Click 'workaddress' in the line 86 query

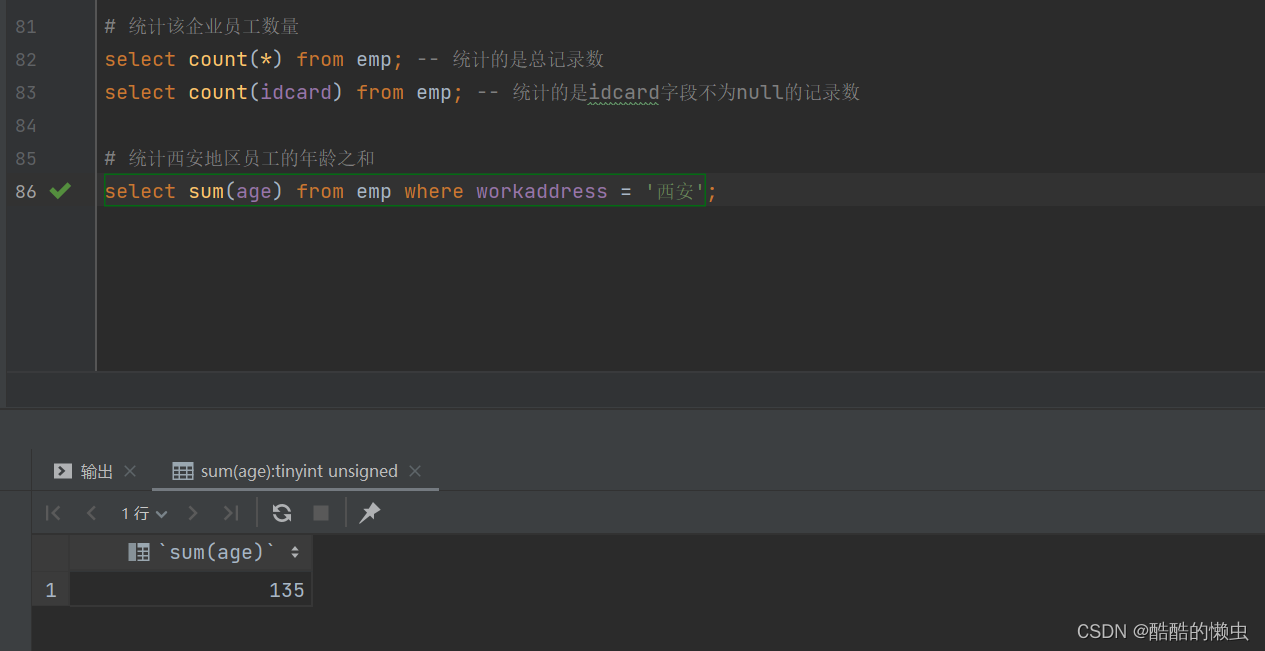542,191
